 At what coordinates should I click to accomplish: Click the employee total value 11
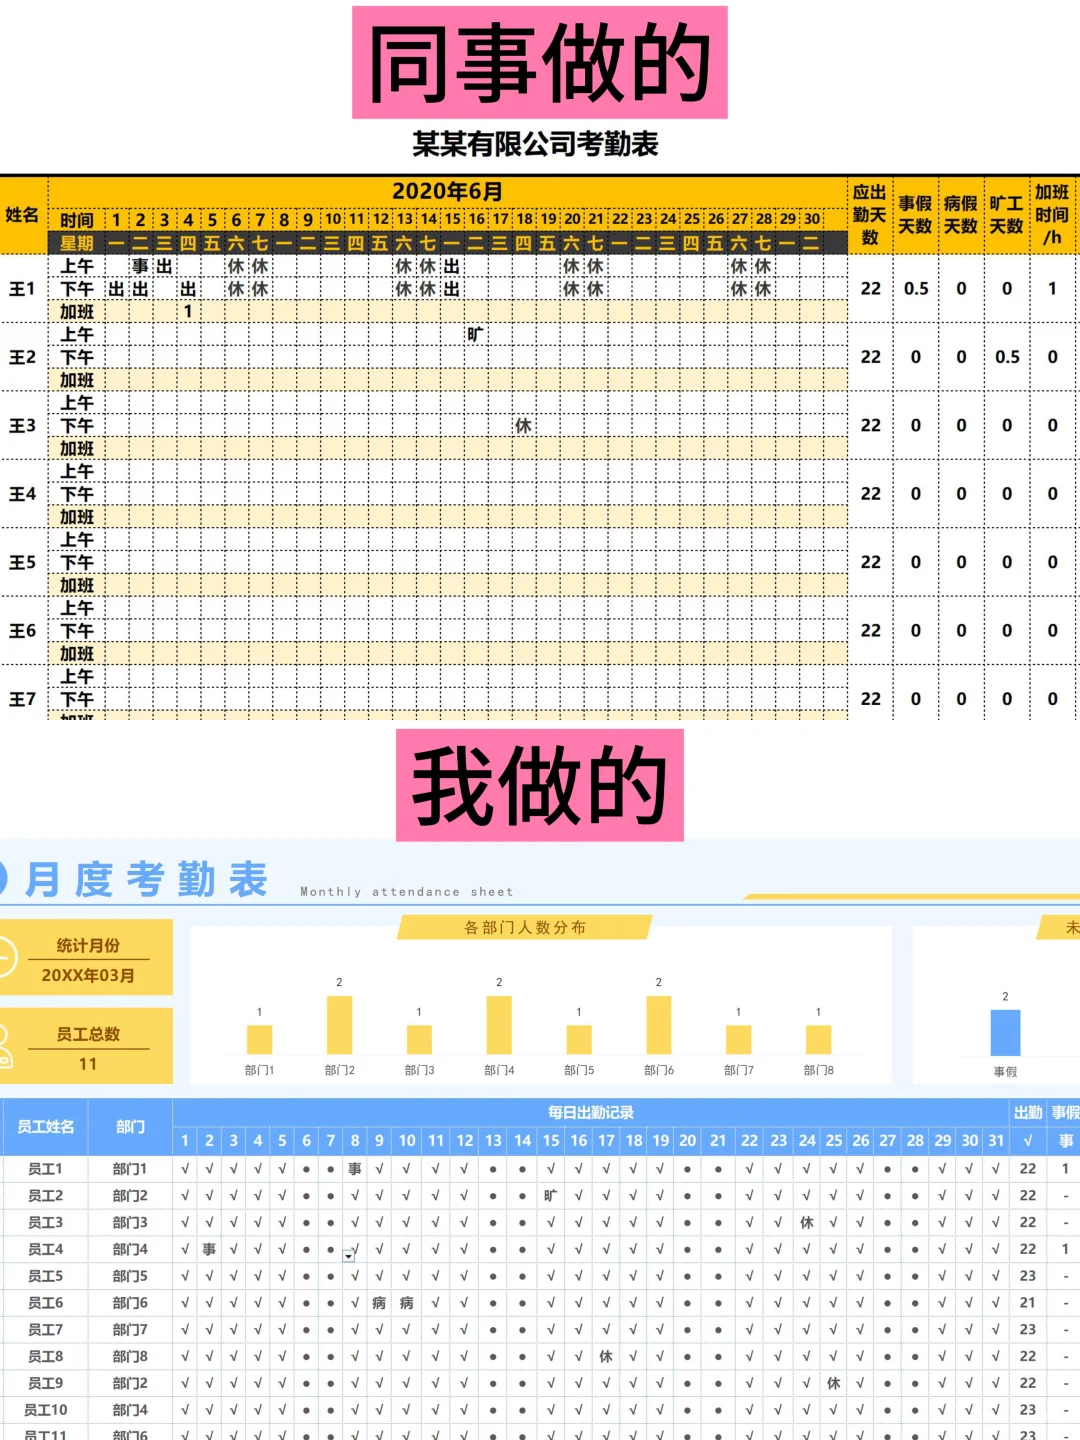click(88, 1063)
